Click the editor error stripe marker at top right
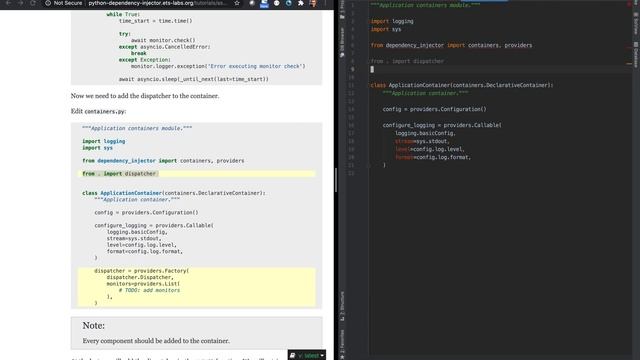The image size is (640, 360). pyautogui.click(x=630, y=3)
